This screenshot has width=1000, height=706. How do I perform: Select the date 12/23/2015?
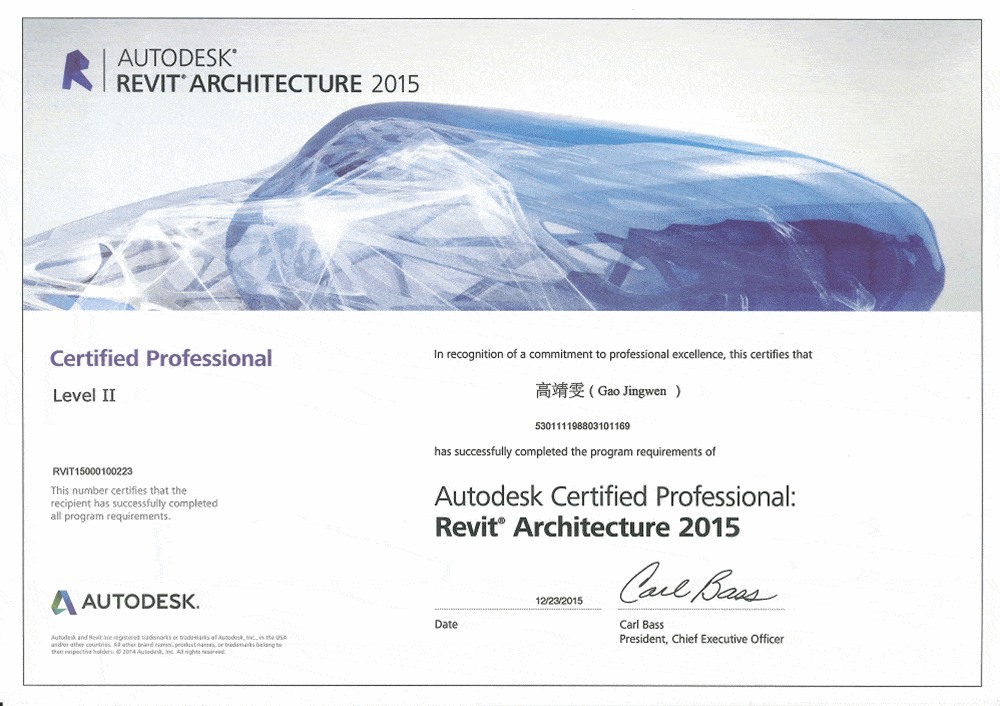560,601
